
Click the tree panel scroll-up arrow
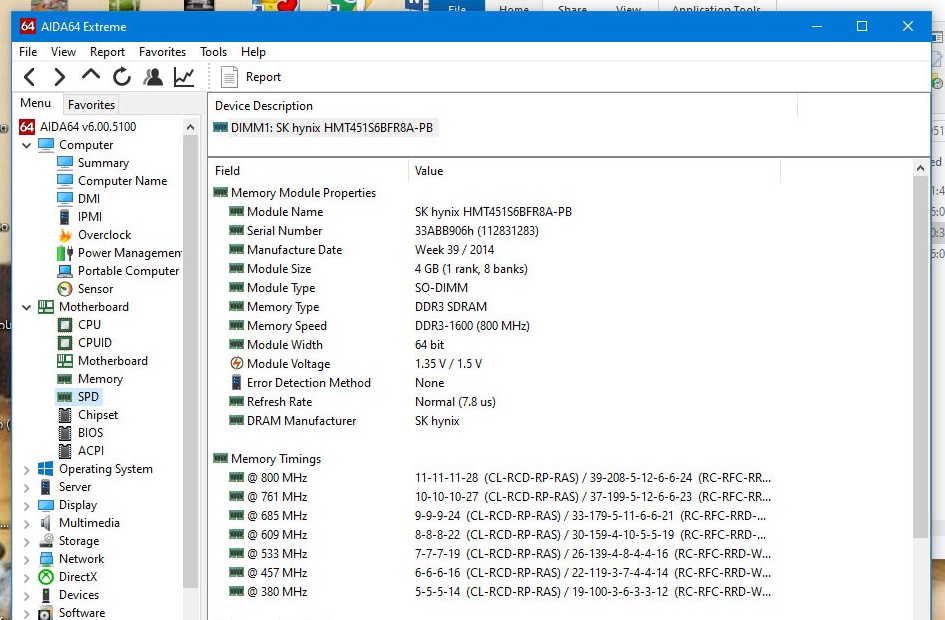190,127
